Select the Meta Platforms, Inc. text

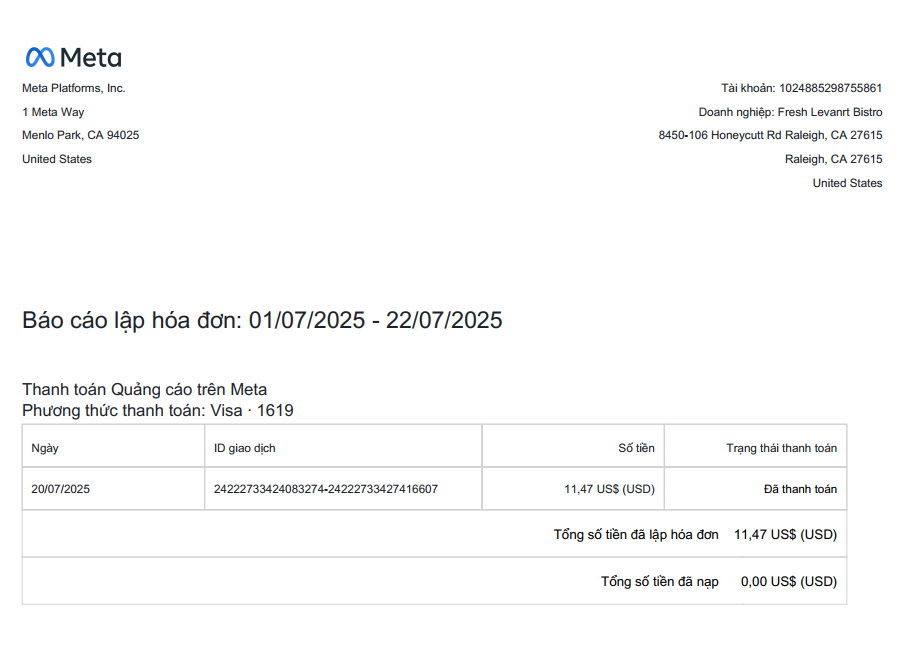73,88
